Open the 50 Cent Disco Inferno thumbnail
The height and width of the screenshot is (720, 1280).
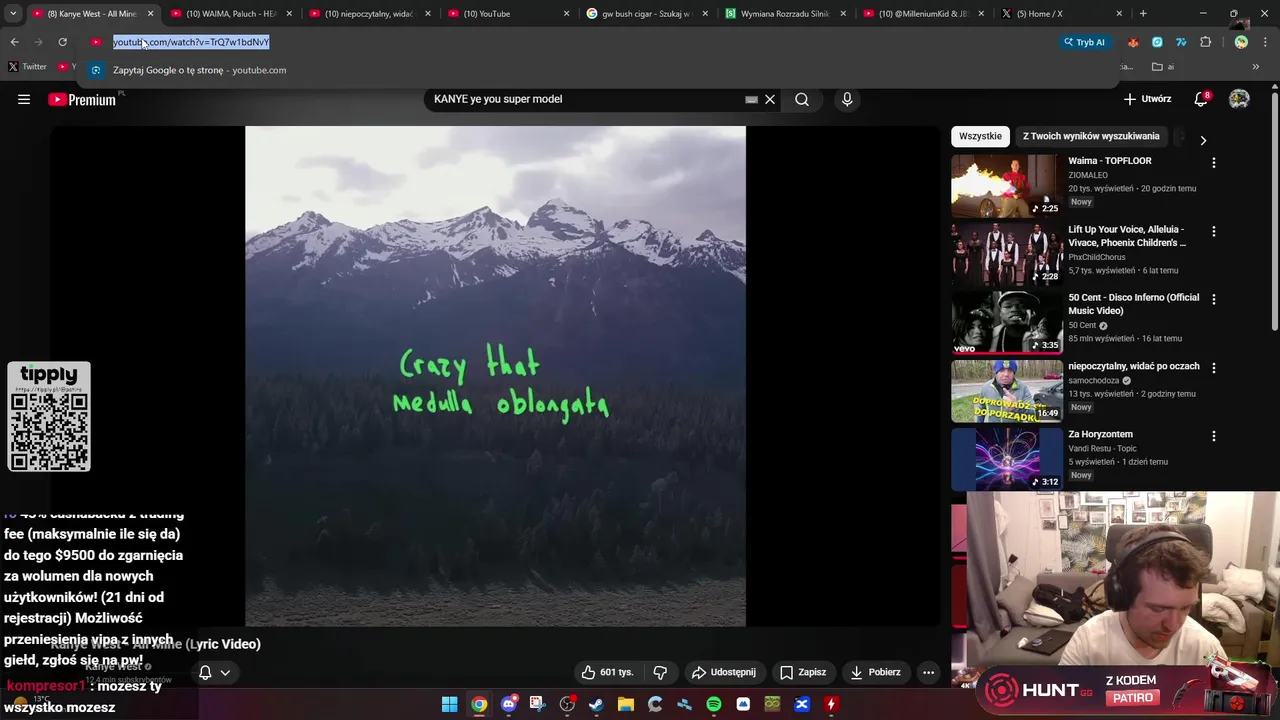pyautogui.click(x=1006, y=322)
